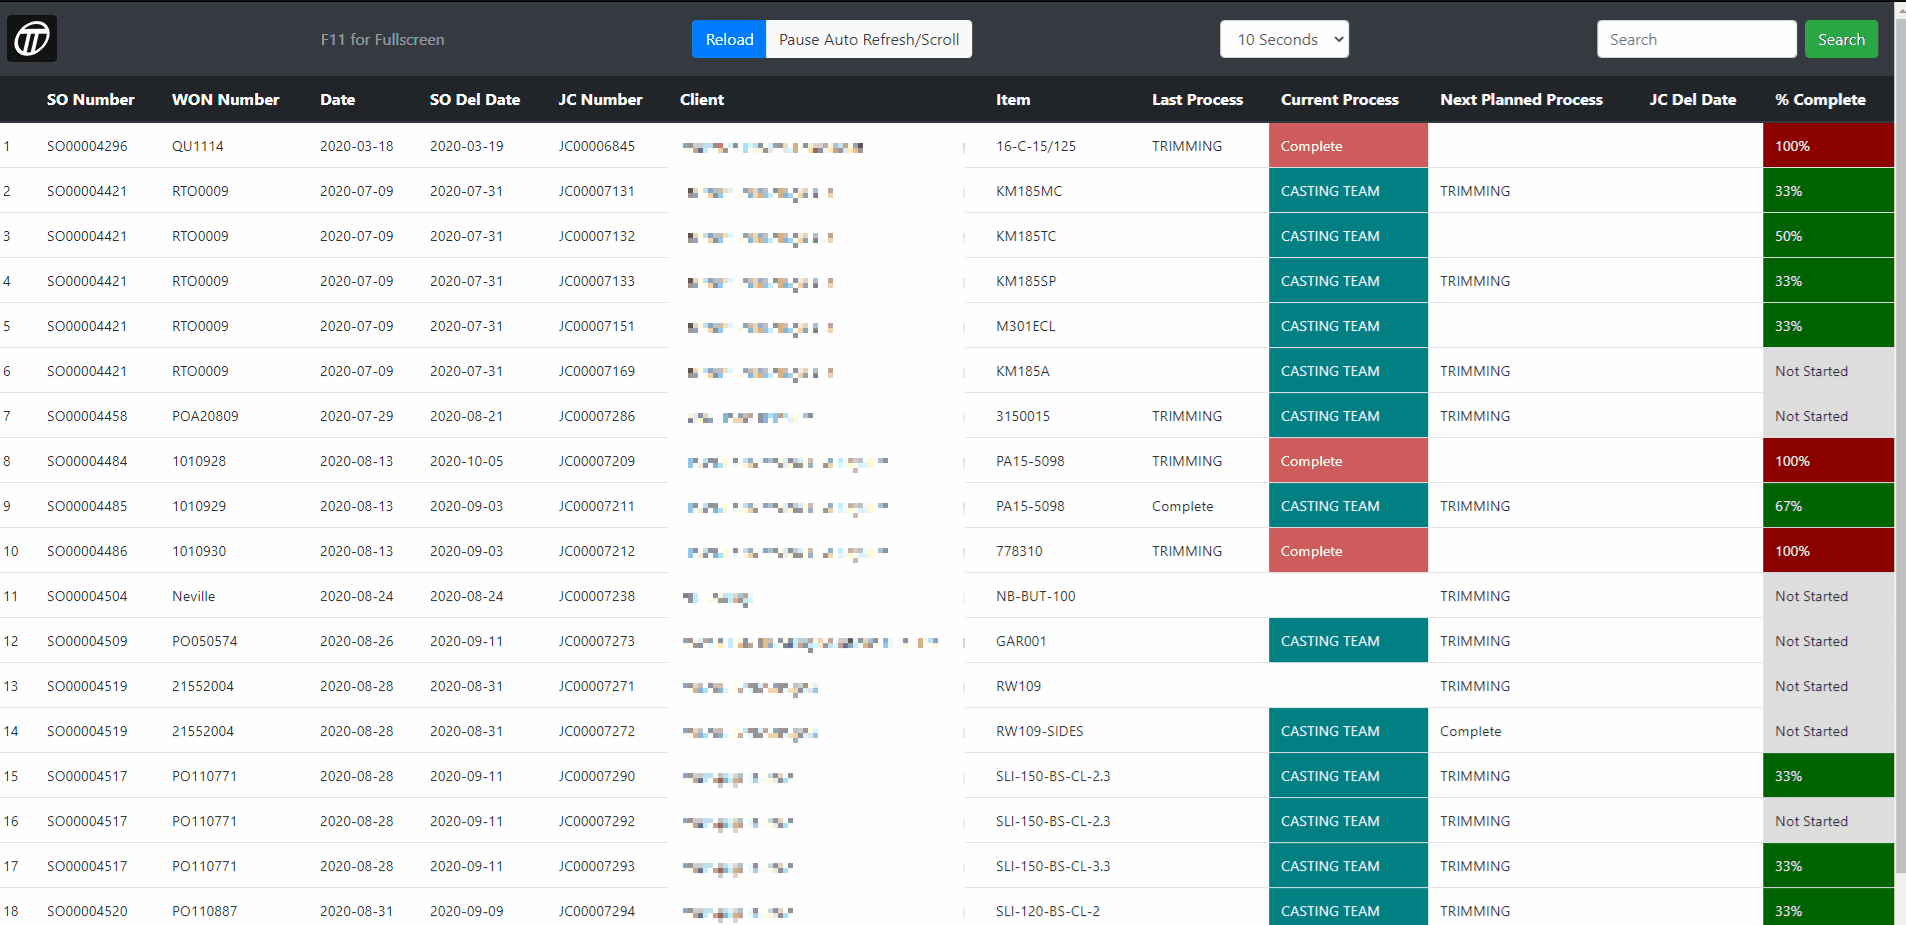Click the company logo icon in header
The image size is (1906, 925).
point(32,39)
